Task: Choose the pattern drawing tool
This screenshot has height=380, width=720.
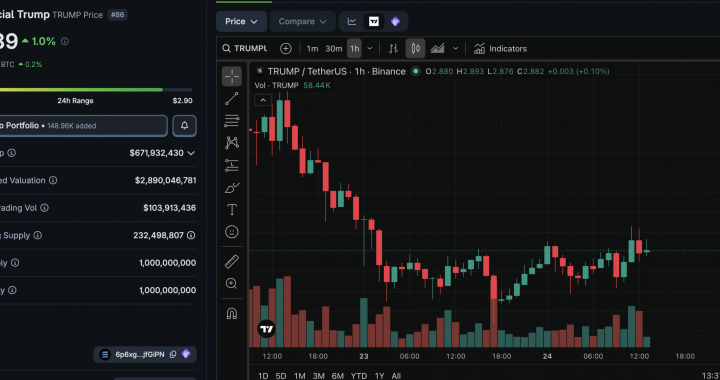Action: coord(232,143)
